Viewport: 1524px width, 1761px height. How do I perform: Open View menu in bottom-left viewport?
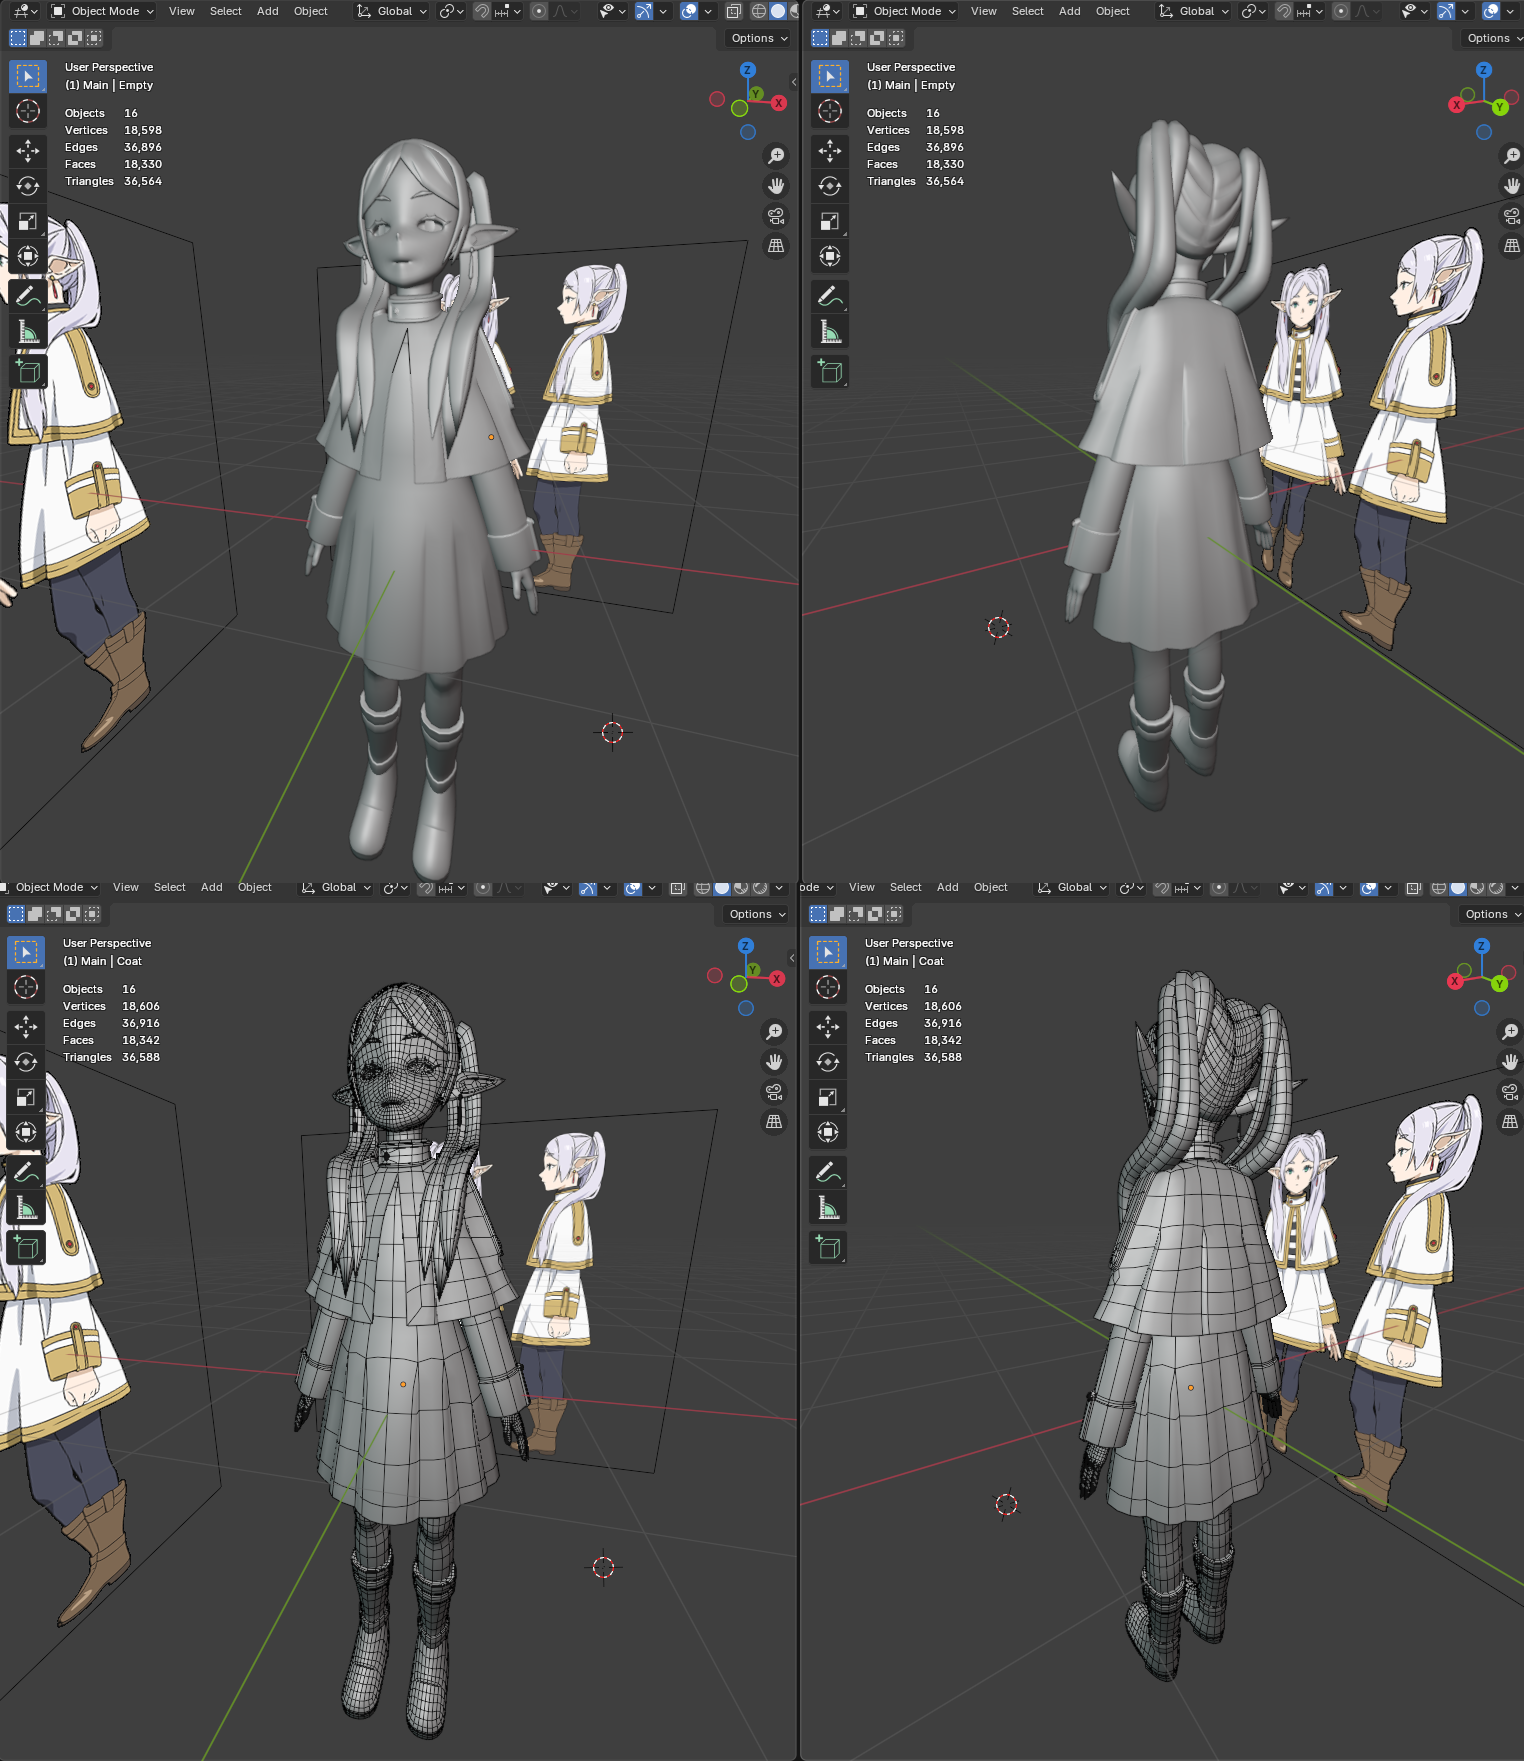click(x=126, y=888)
